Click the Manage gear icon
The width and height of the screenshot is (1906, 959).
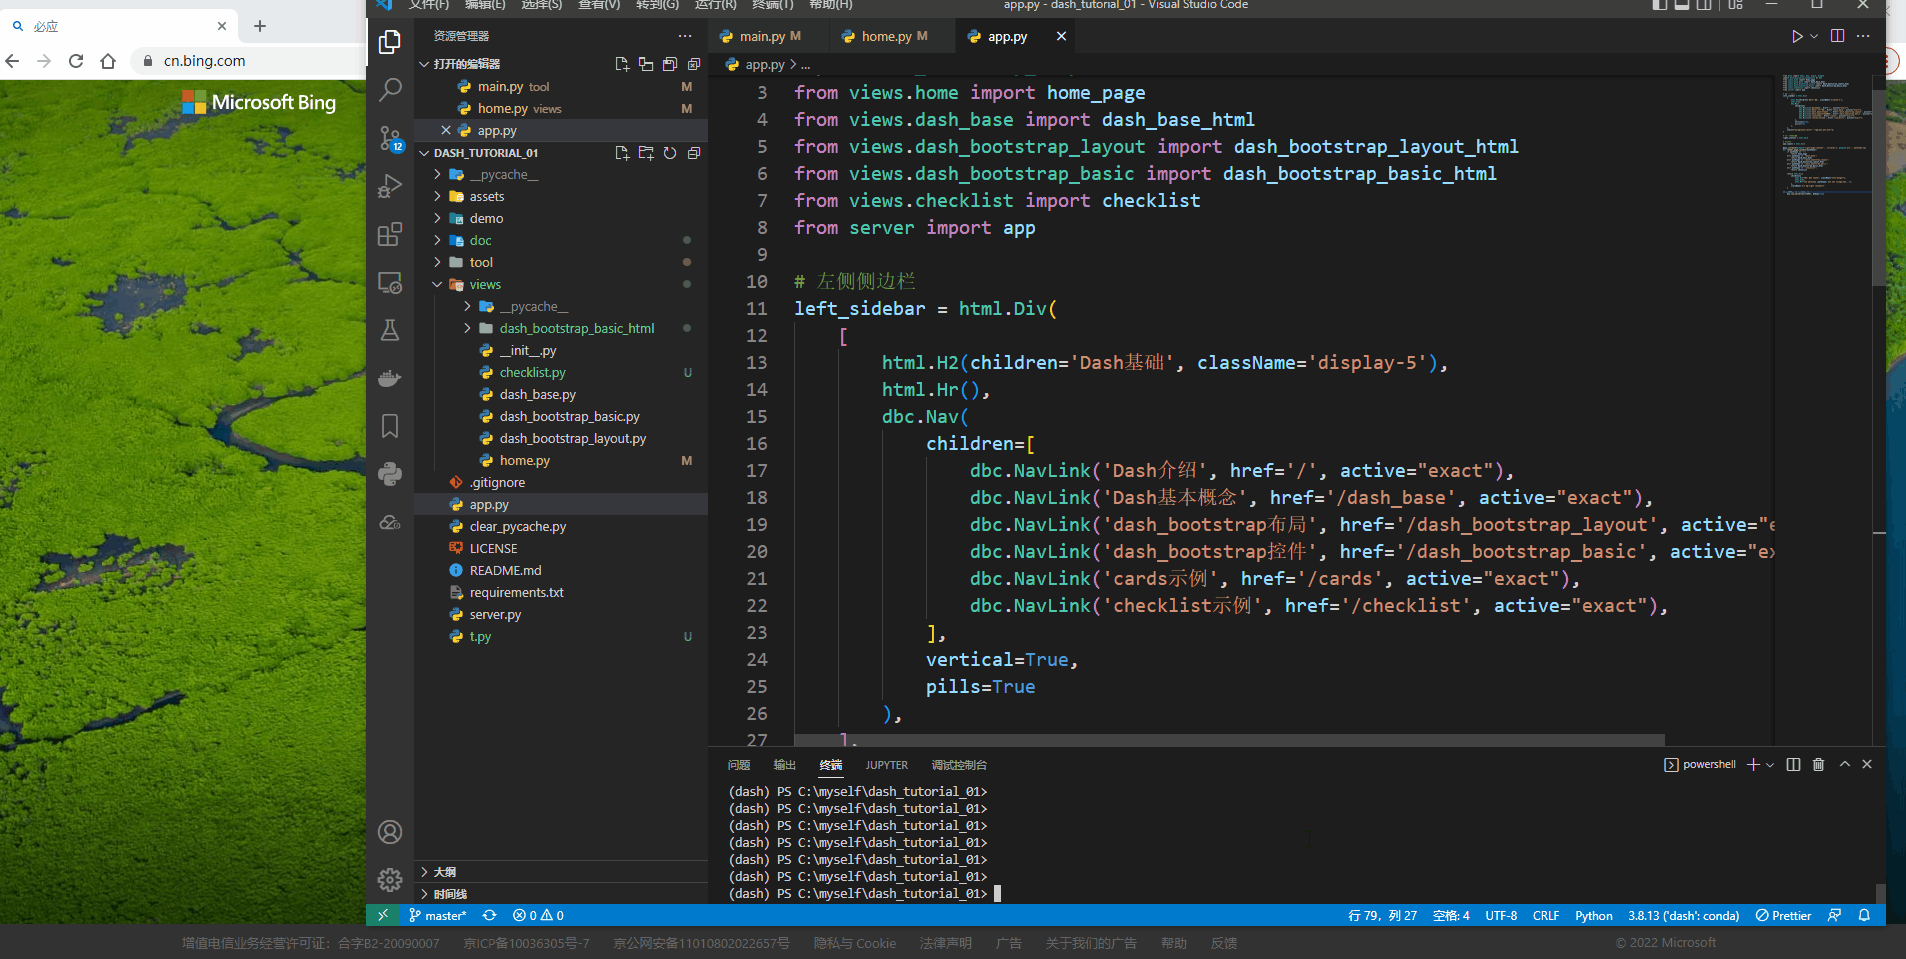[x=390, y=880]
